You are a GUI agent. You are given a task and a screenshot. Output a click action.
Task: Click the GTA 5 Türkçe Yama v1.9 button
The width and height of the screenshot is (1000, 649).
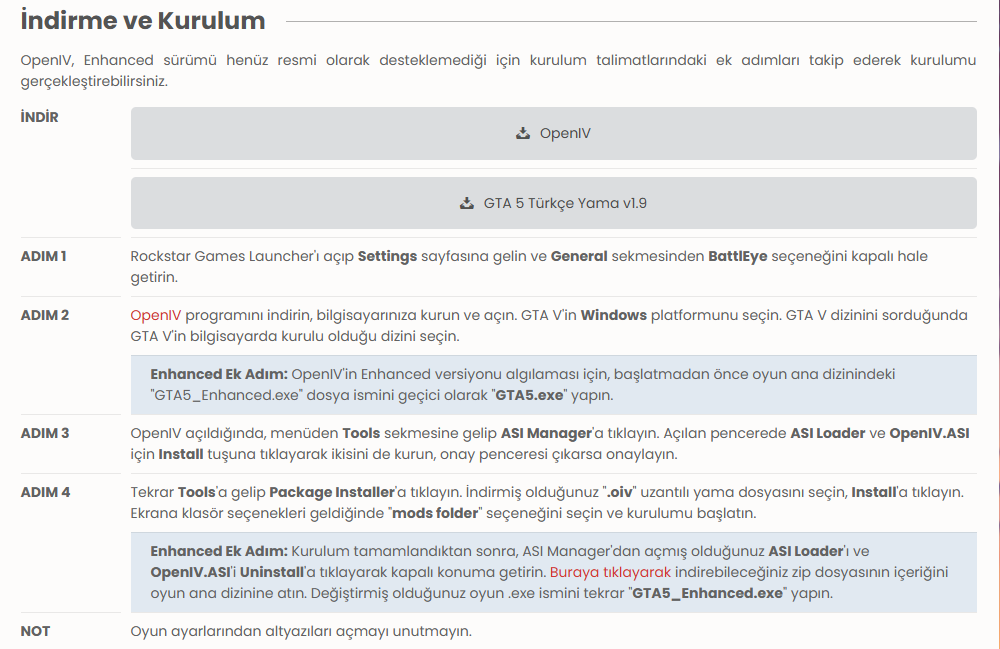coord(554,203)
